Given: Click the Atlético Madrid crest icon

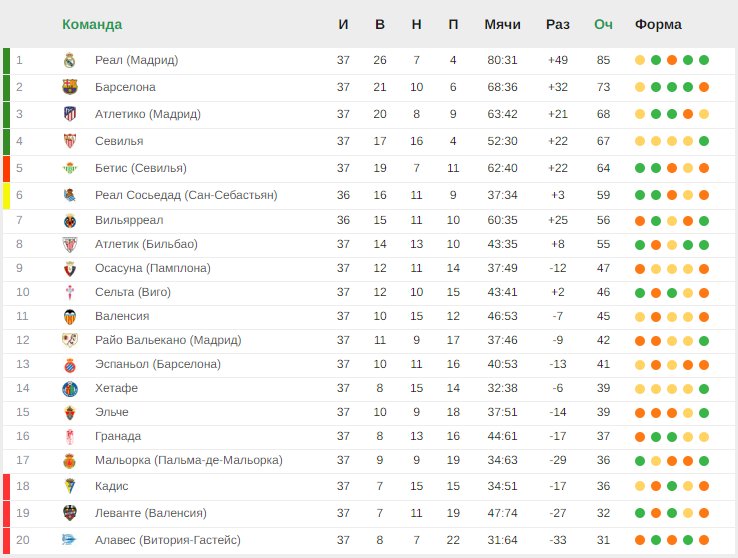Looking at the screenshot, I should 70,114.
